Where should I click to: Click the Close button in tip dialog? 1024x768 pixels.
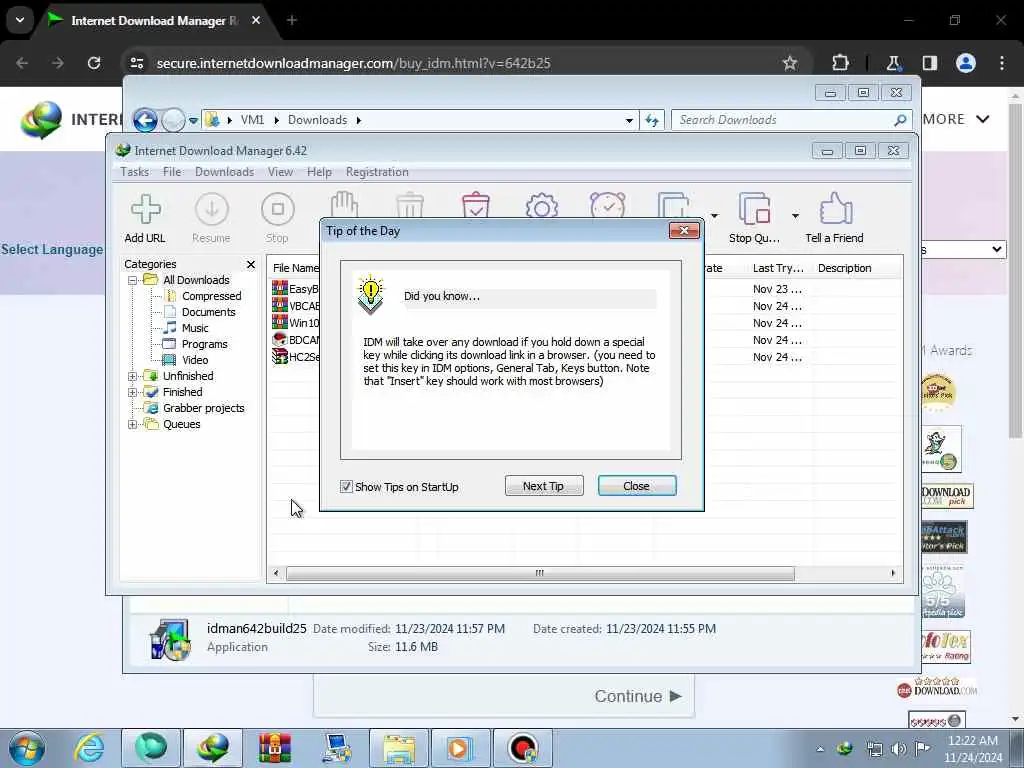point(637,486)
